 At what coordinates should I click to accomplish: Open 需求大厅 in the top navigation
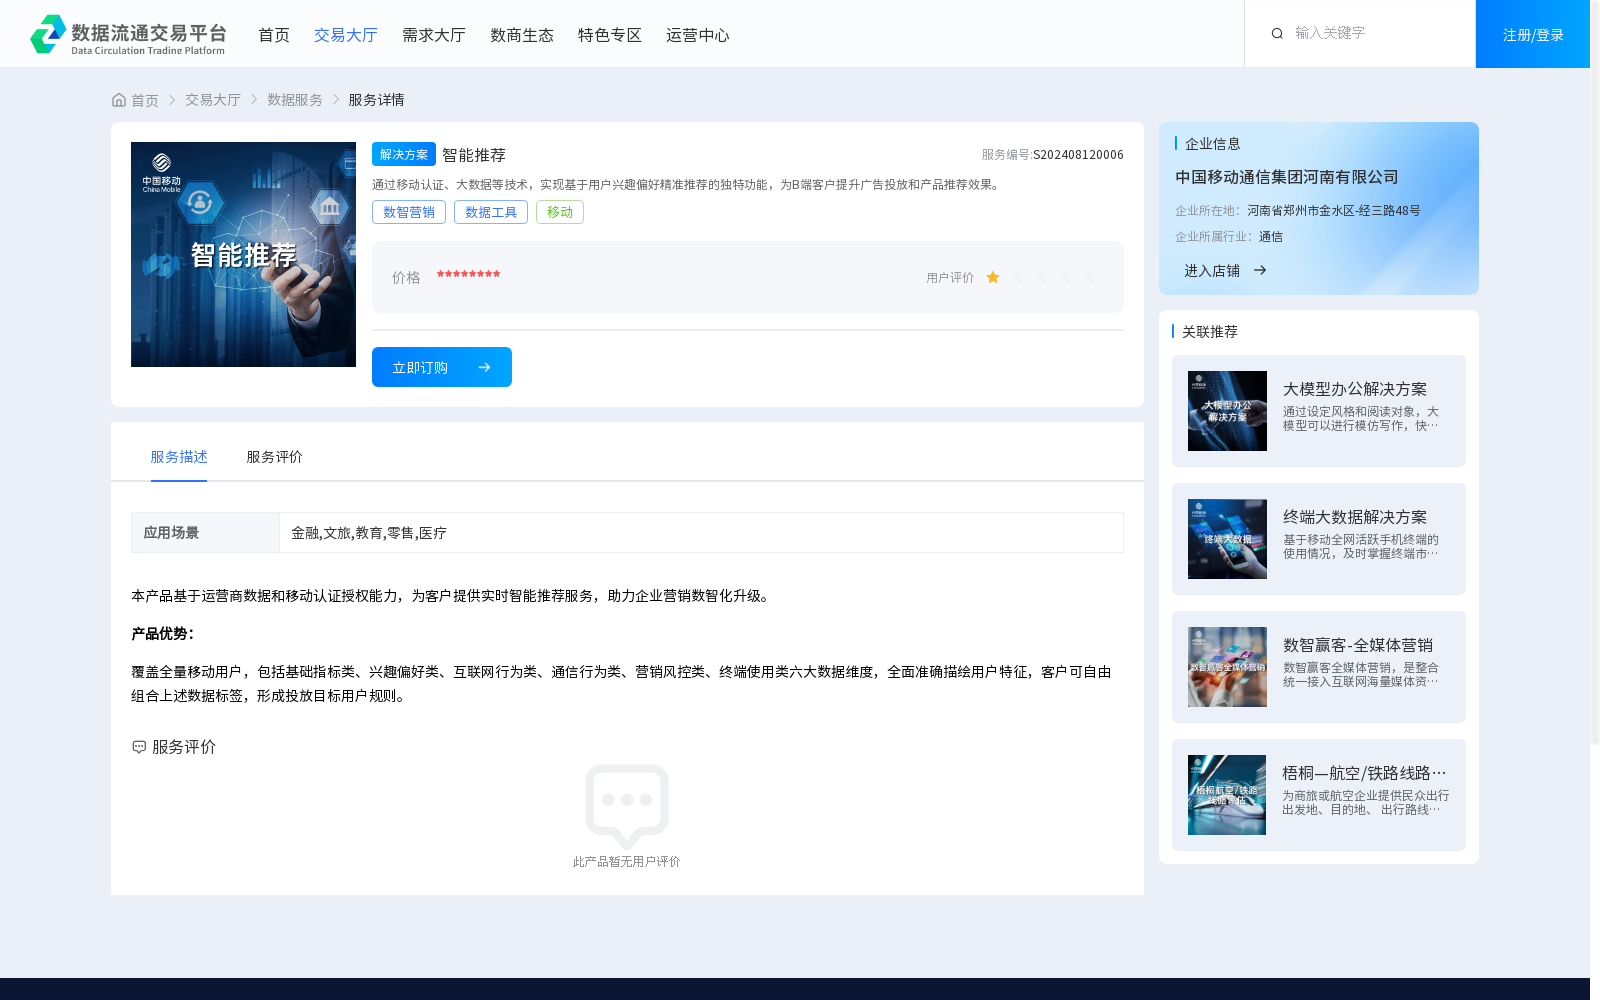pyautogui.click(x=434, y=35)
